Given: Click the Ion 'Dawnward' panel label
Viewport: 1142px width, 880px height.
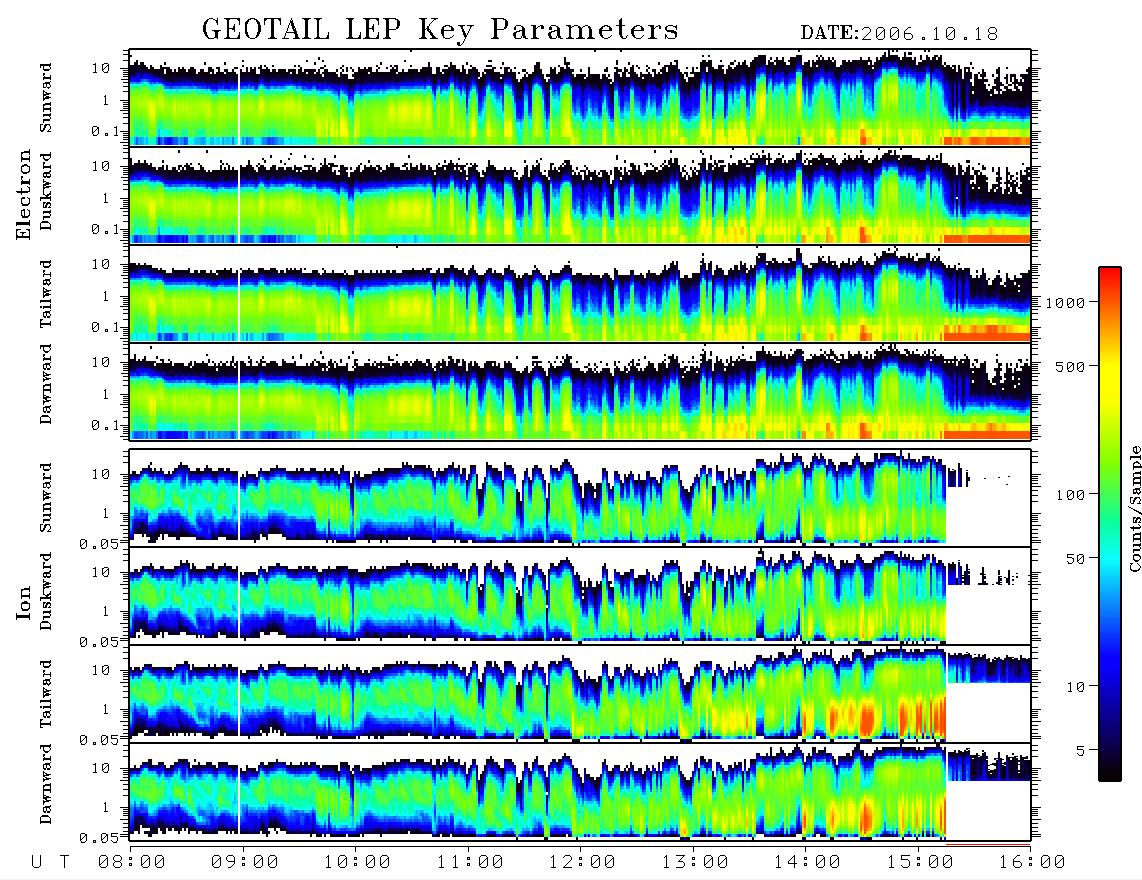Looking at the screenshot, I should click(x=46, y=784).
